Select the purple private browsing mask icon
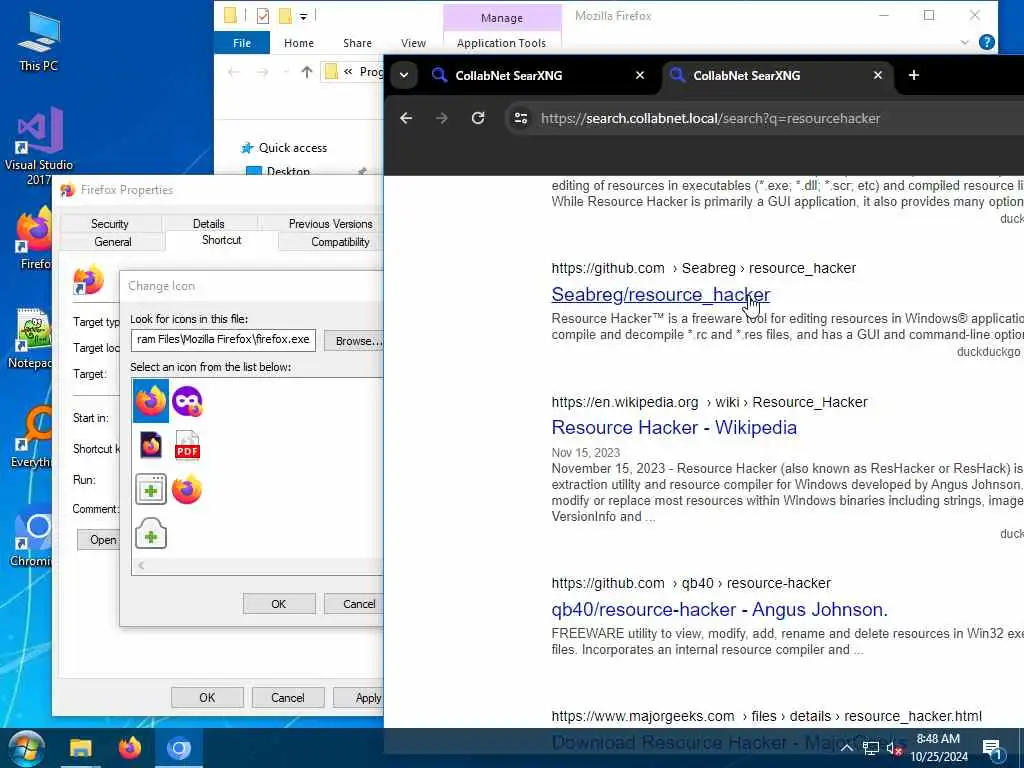This screenshot has height=768, width=1024. (187, 401)
